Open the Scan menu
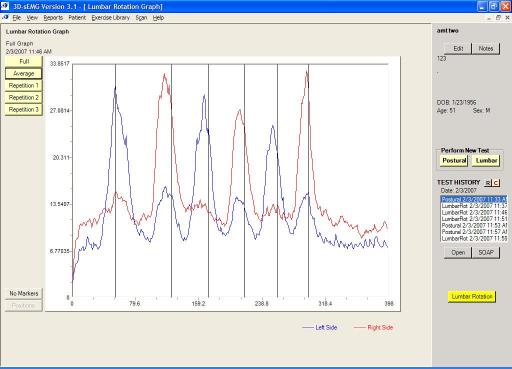 [x=141, y=18]
